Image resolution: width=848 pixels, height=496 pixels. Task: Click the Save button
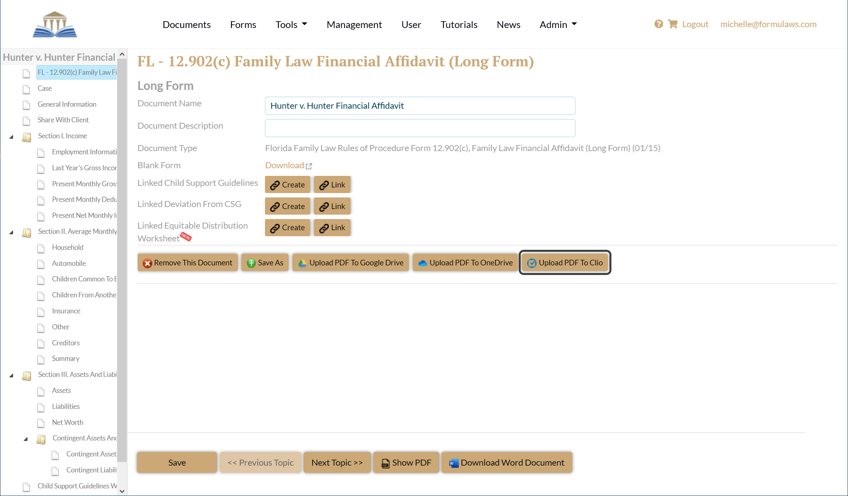point(177,462)
